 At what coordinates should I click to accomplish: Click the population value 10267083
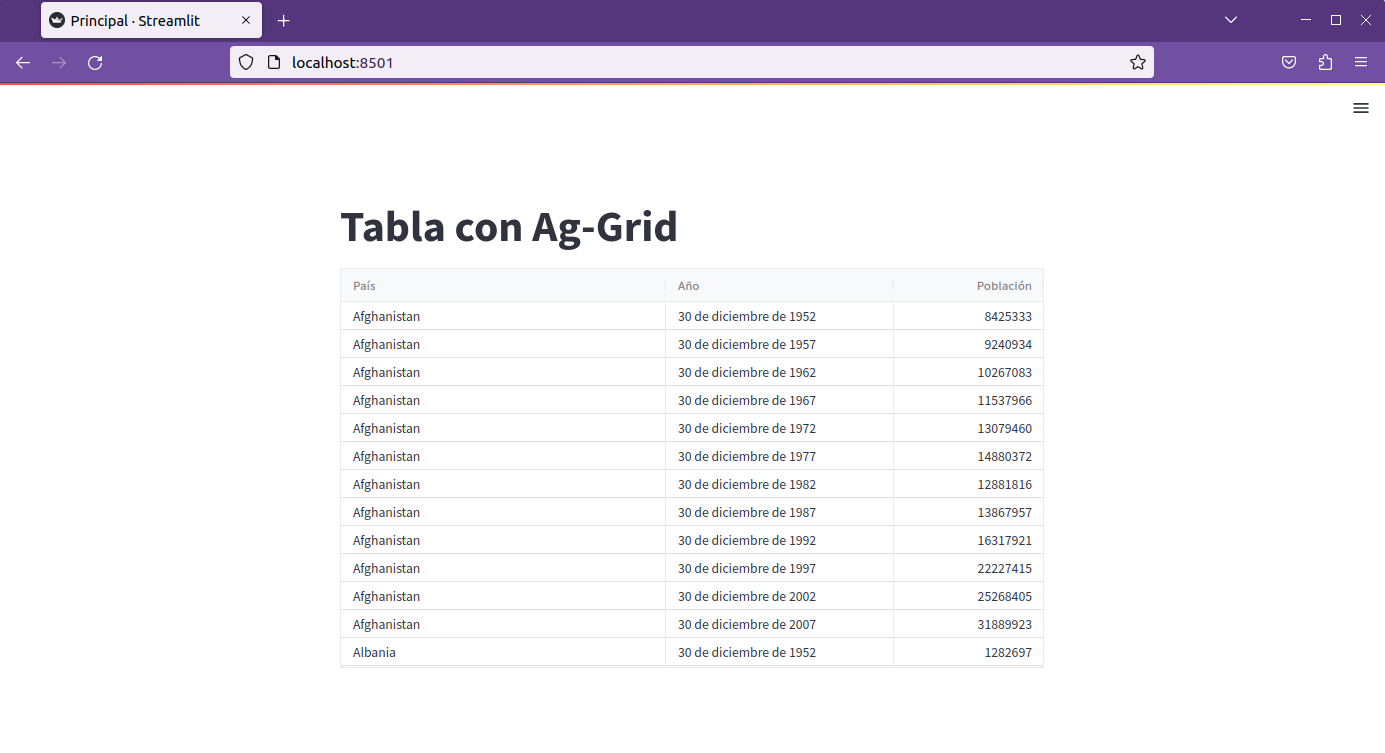[x=1005, y=372]
